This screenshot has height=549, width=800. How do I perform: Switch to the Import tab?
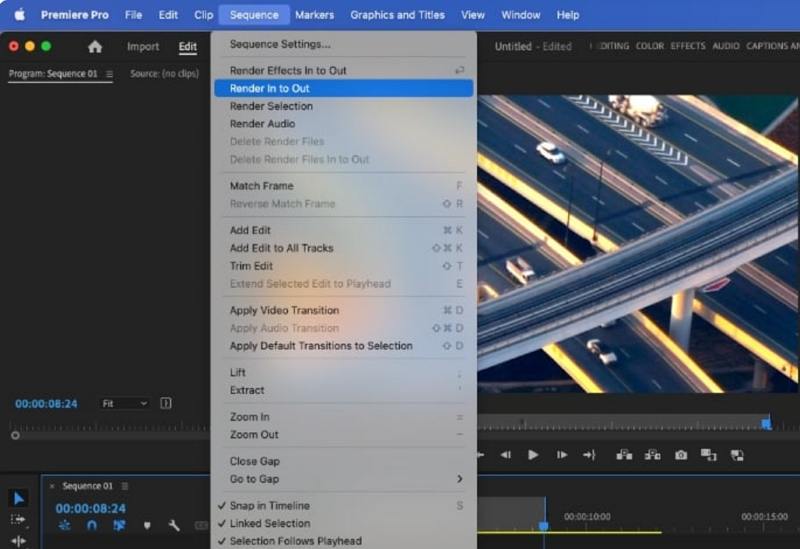pyautogui.click(x=143, y=47)
